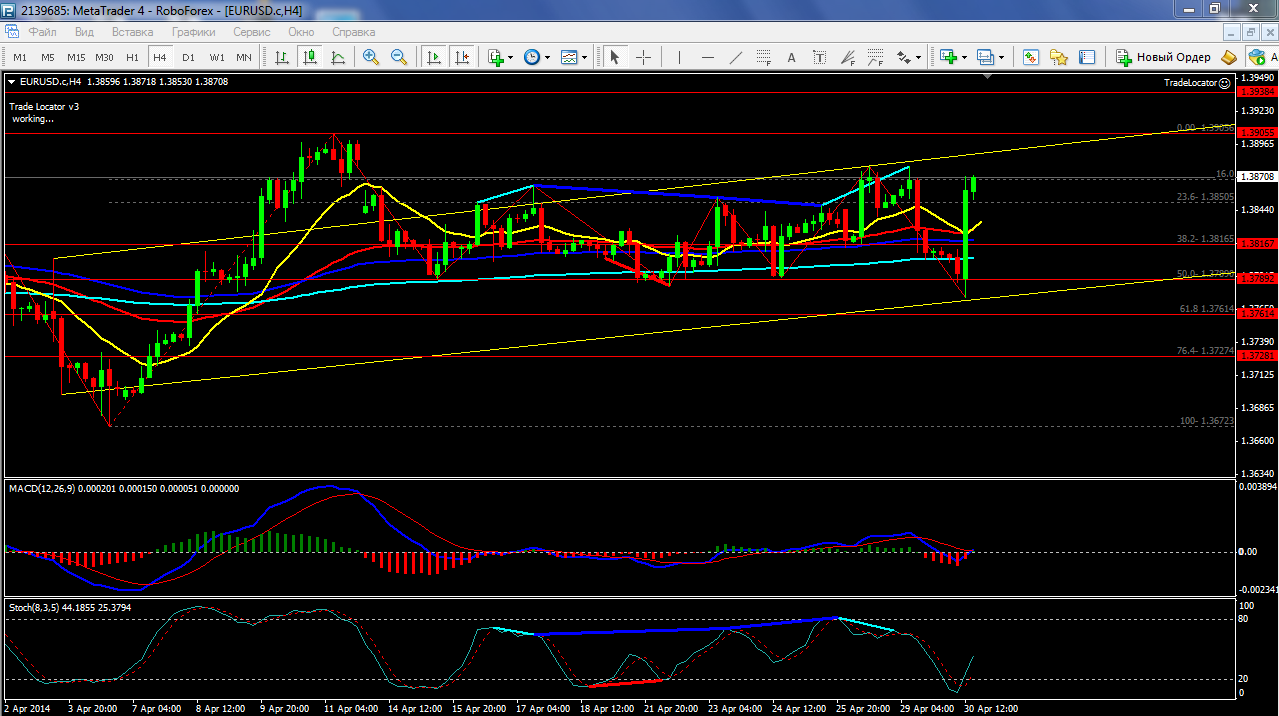Open the Файл menu
Viewport: 1279px width, 716px height.
tap(43, 31)
